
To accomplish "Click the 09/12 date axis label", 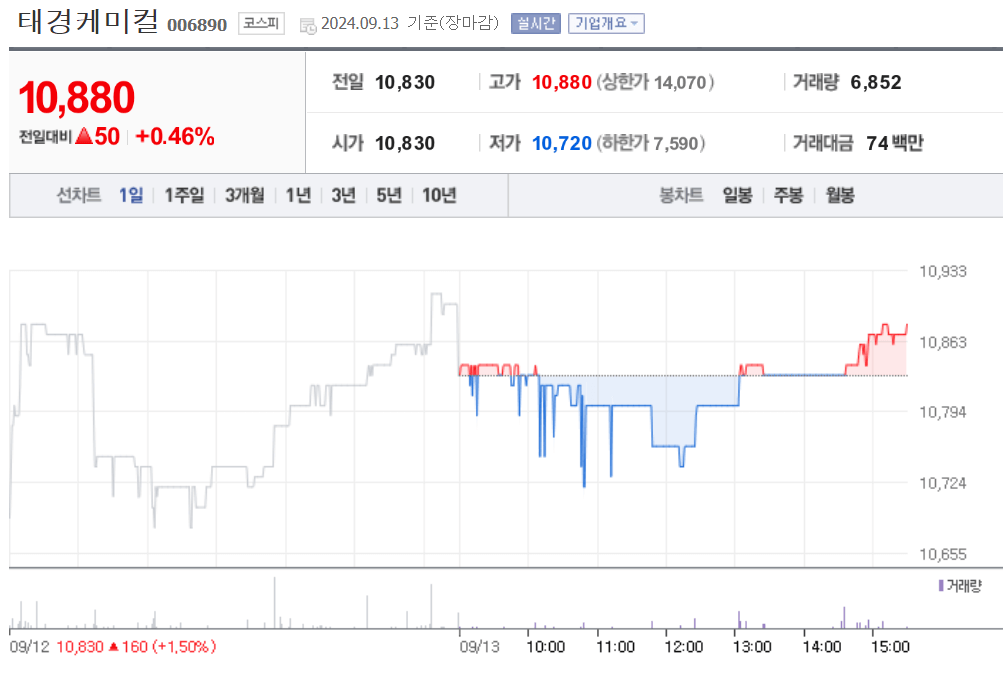I will click(29, 647).
